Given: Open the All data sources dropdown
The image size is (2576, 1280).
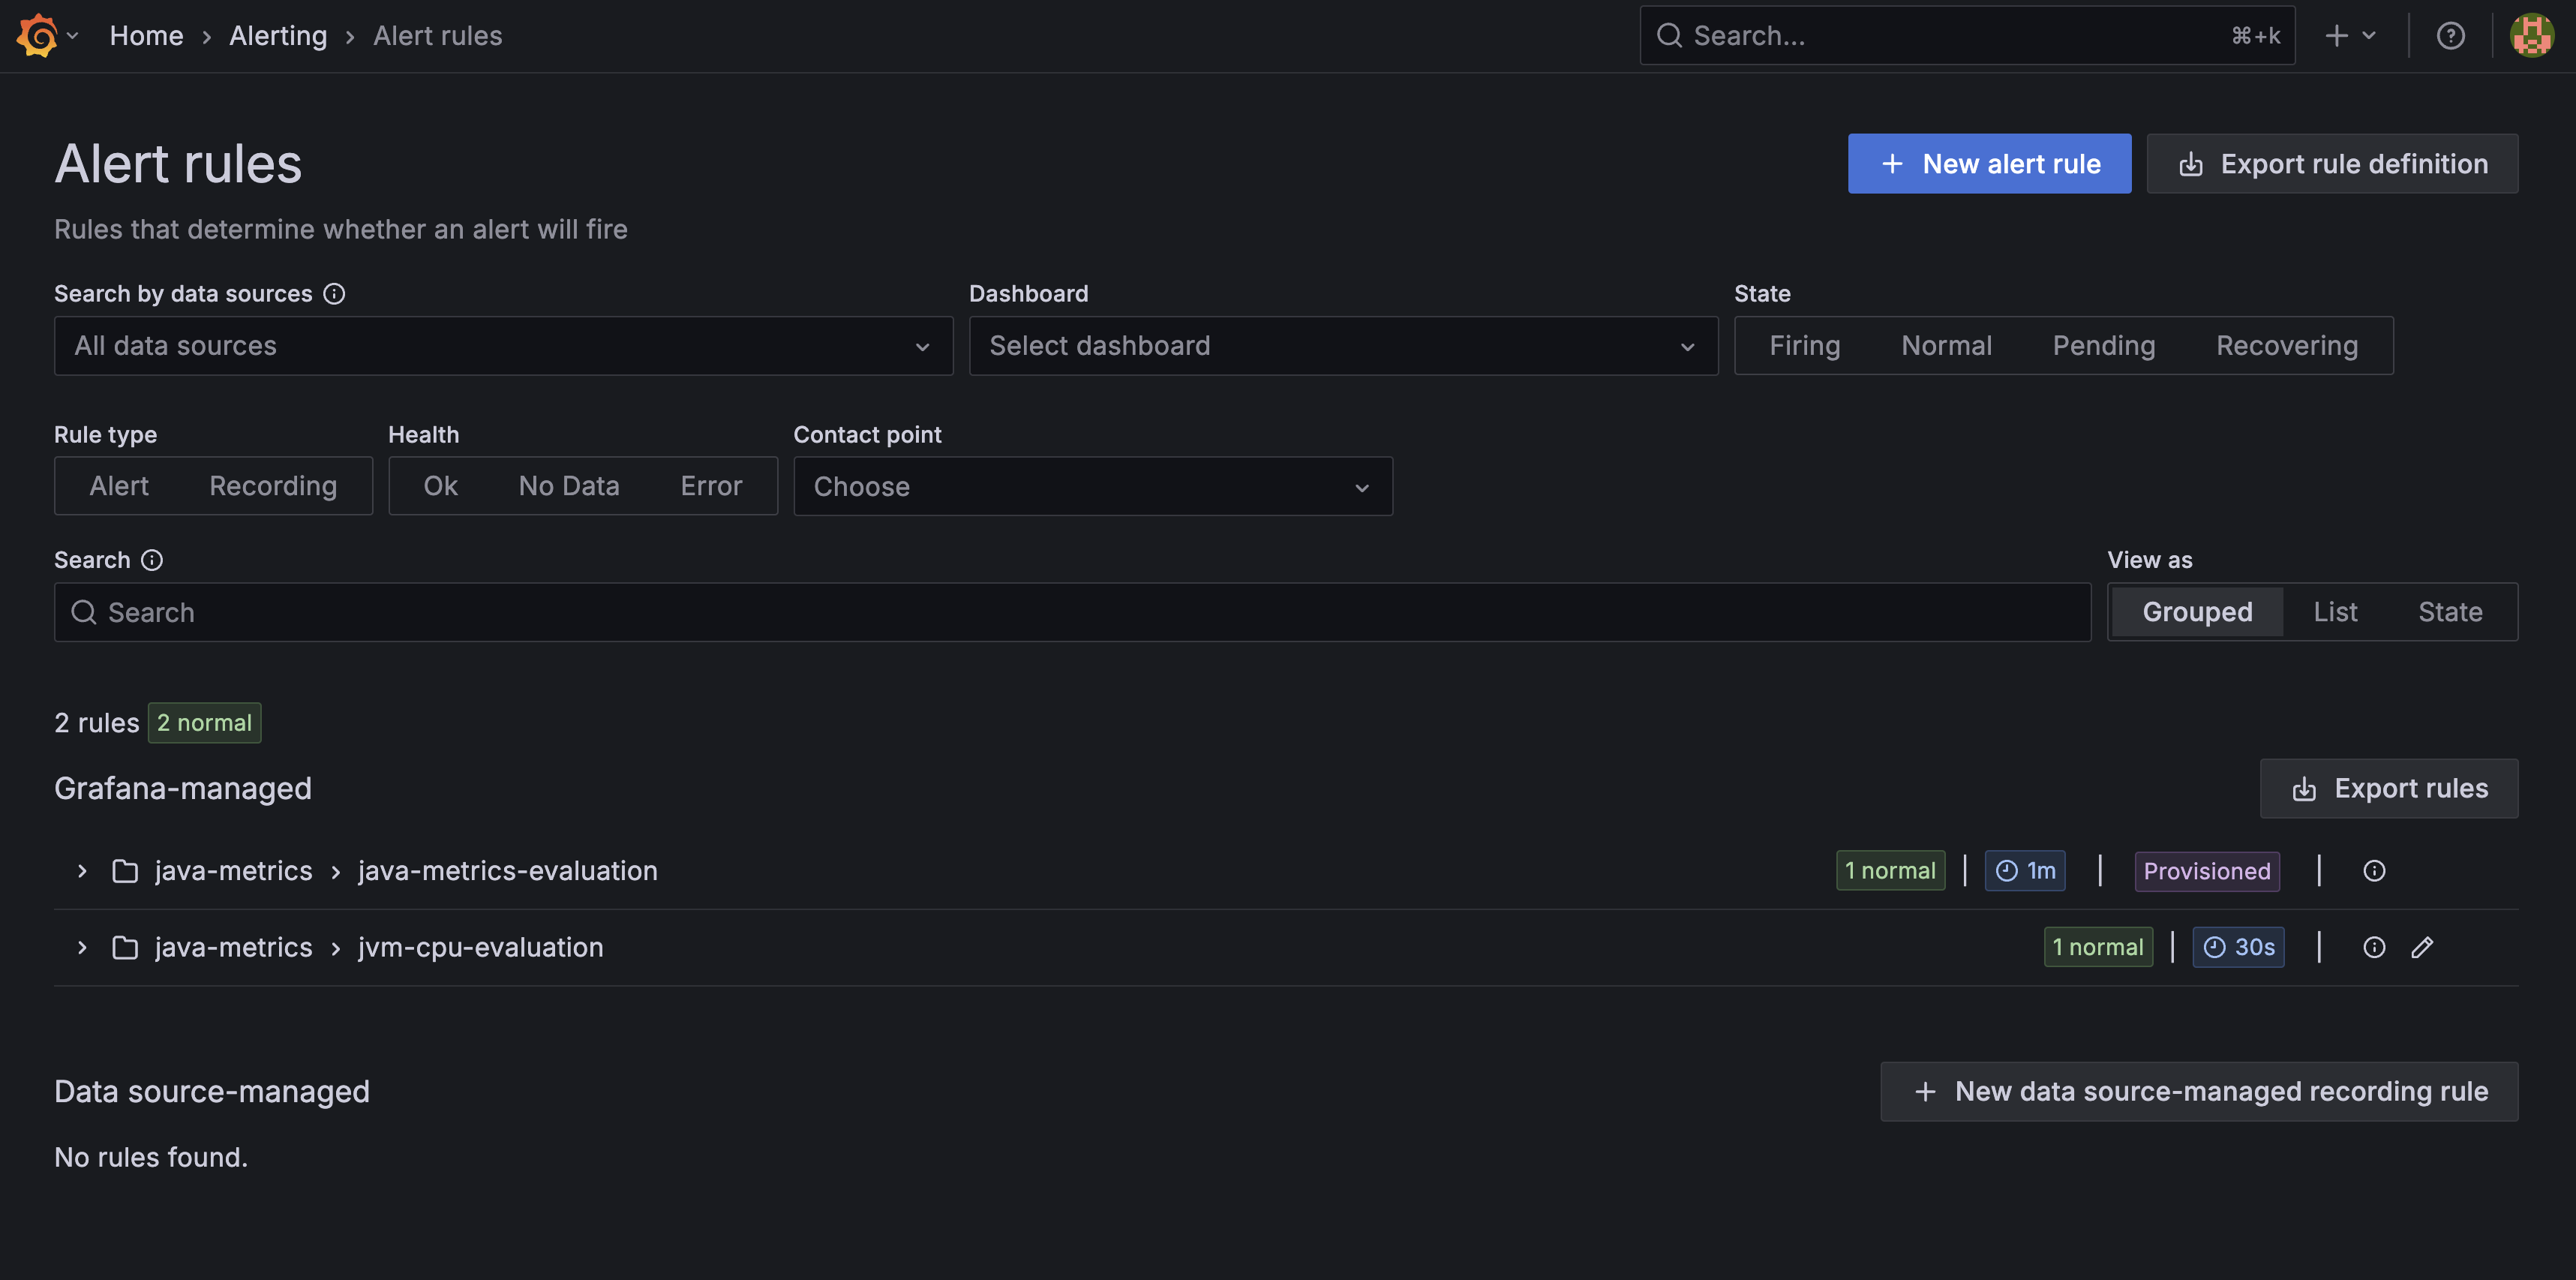Looking at the screenshot, I should (503, 346).
